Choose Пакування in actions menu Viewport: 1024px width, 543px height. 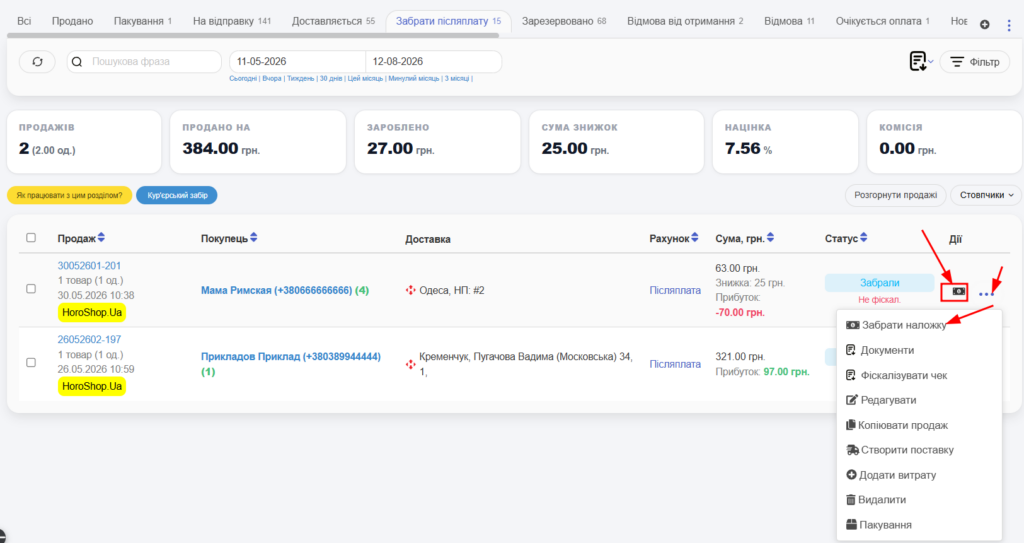(878, 525)
